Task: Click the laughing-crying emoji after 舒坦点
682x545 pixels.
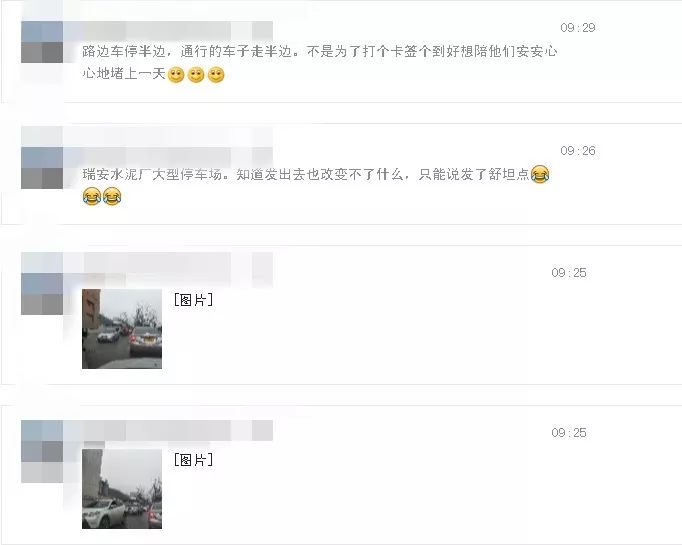Action: (540, 174)
